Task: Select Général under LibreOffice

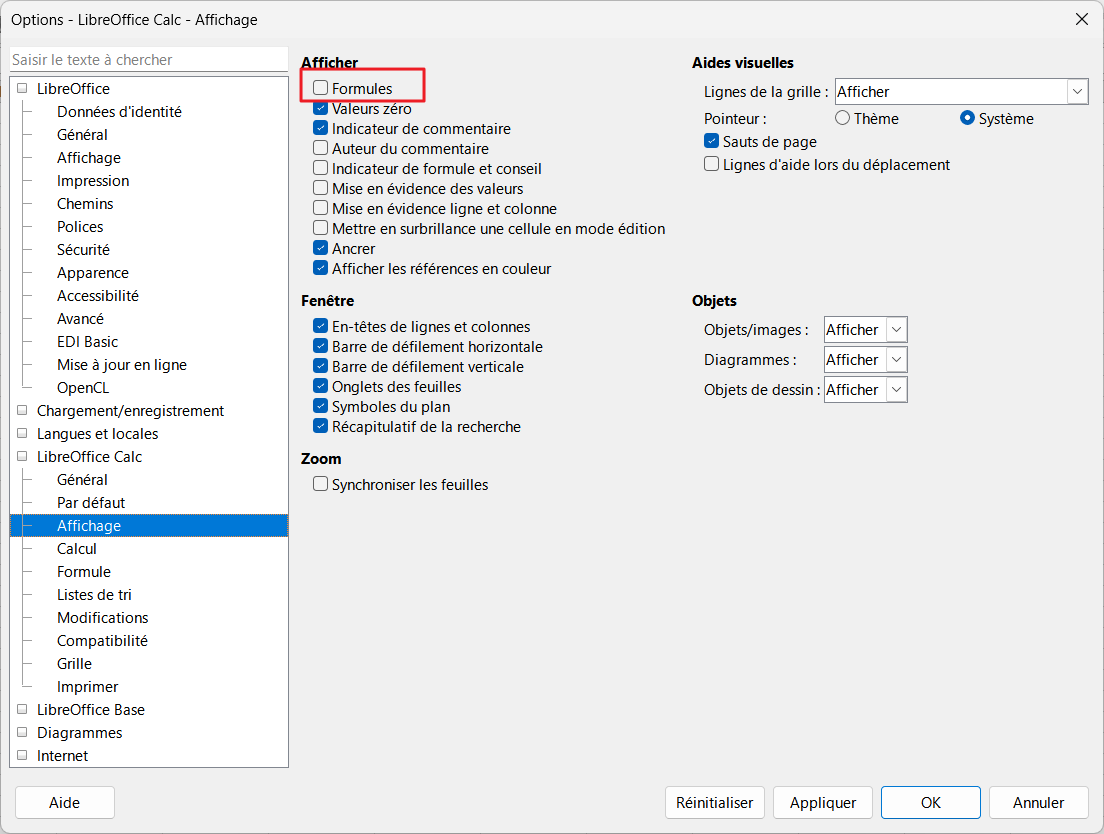Action: (82, 134)
